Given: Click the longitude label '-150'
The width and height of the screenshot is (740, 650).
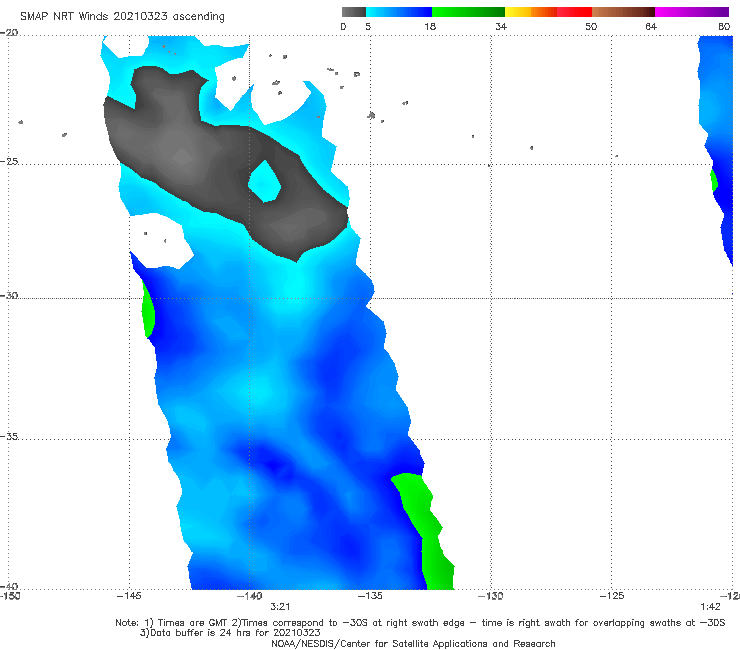Looking at the screenshot, I should pos(10,596).
